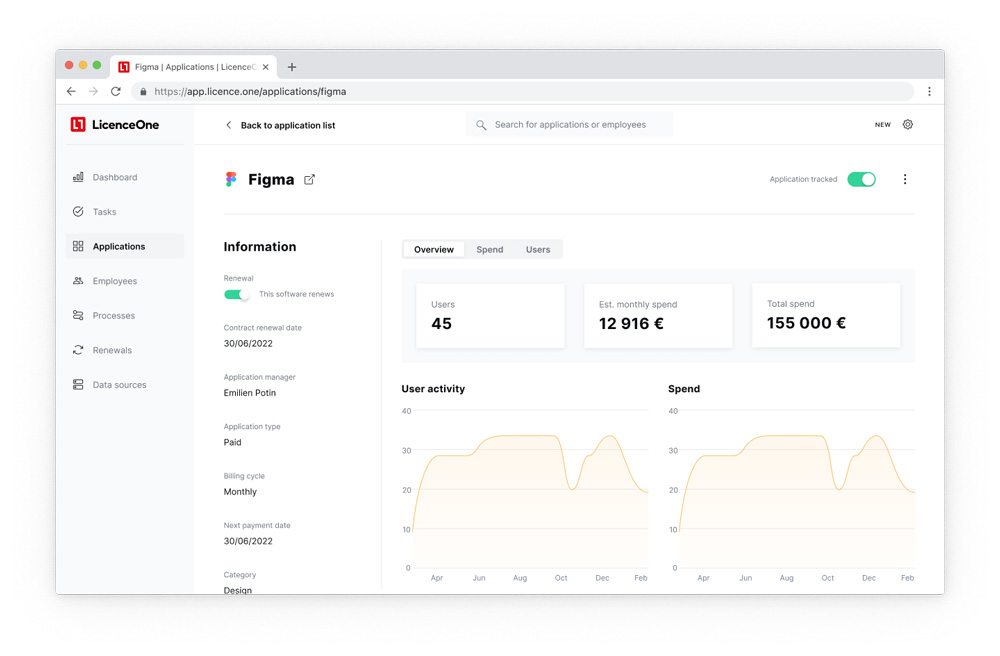Click the Spend chart title
This screenshot has height=656, width=1000.
pos(684,389)
